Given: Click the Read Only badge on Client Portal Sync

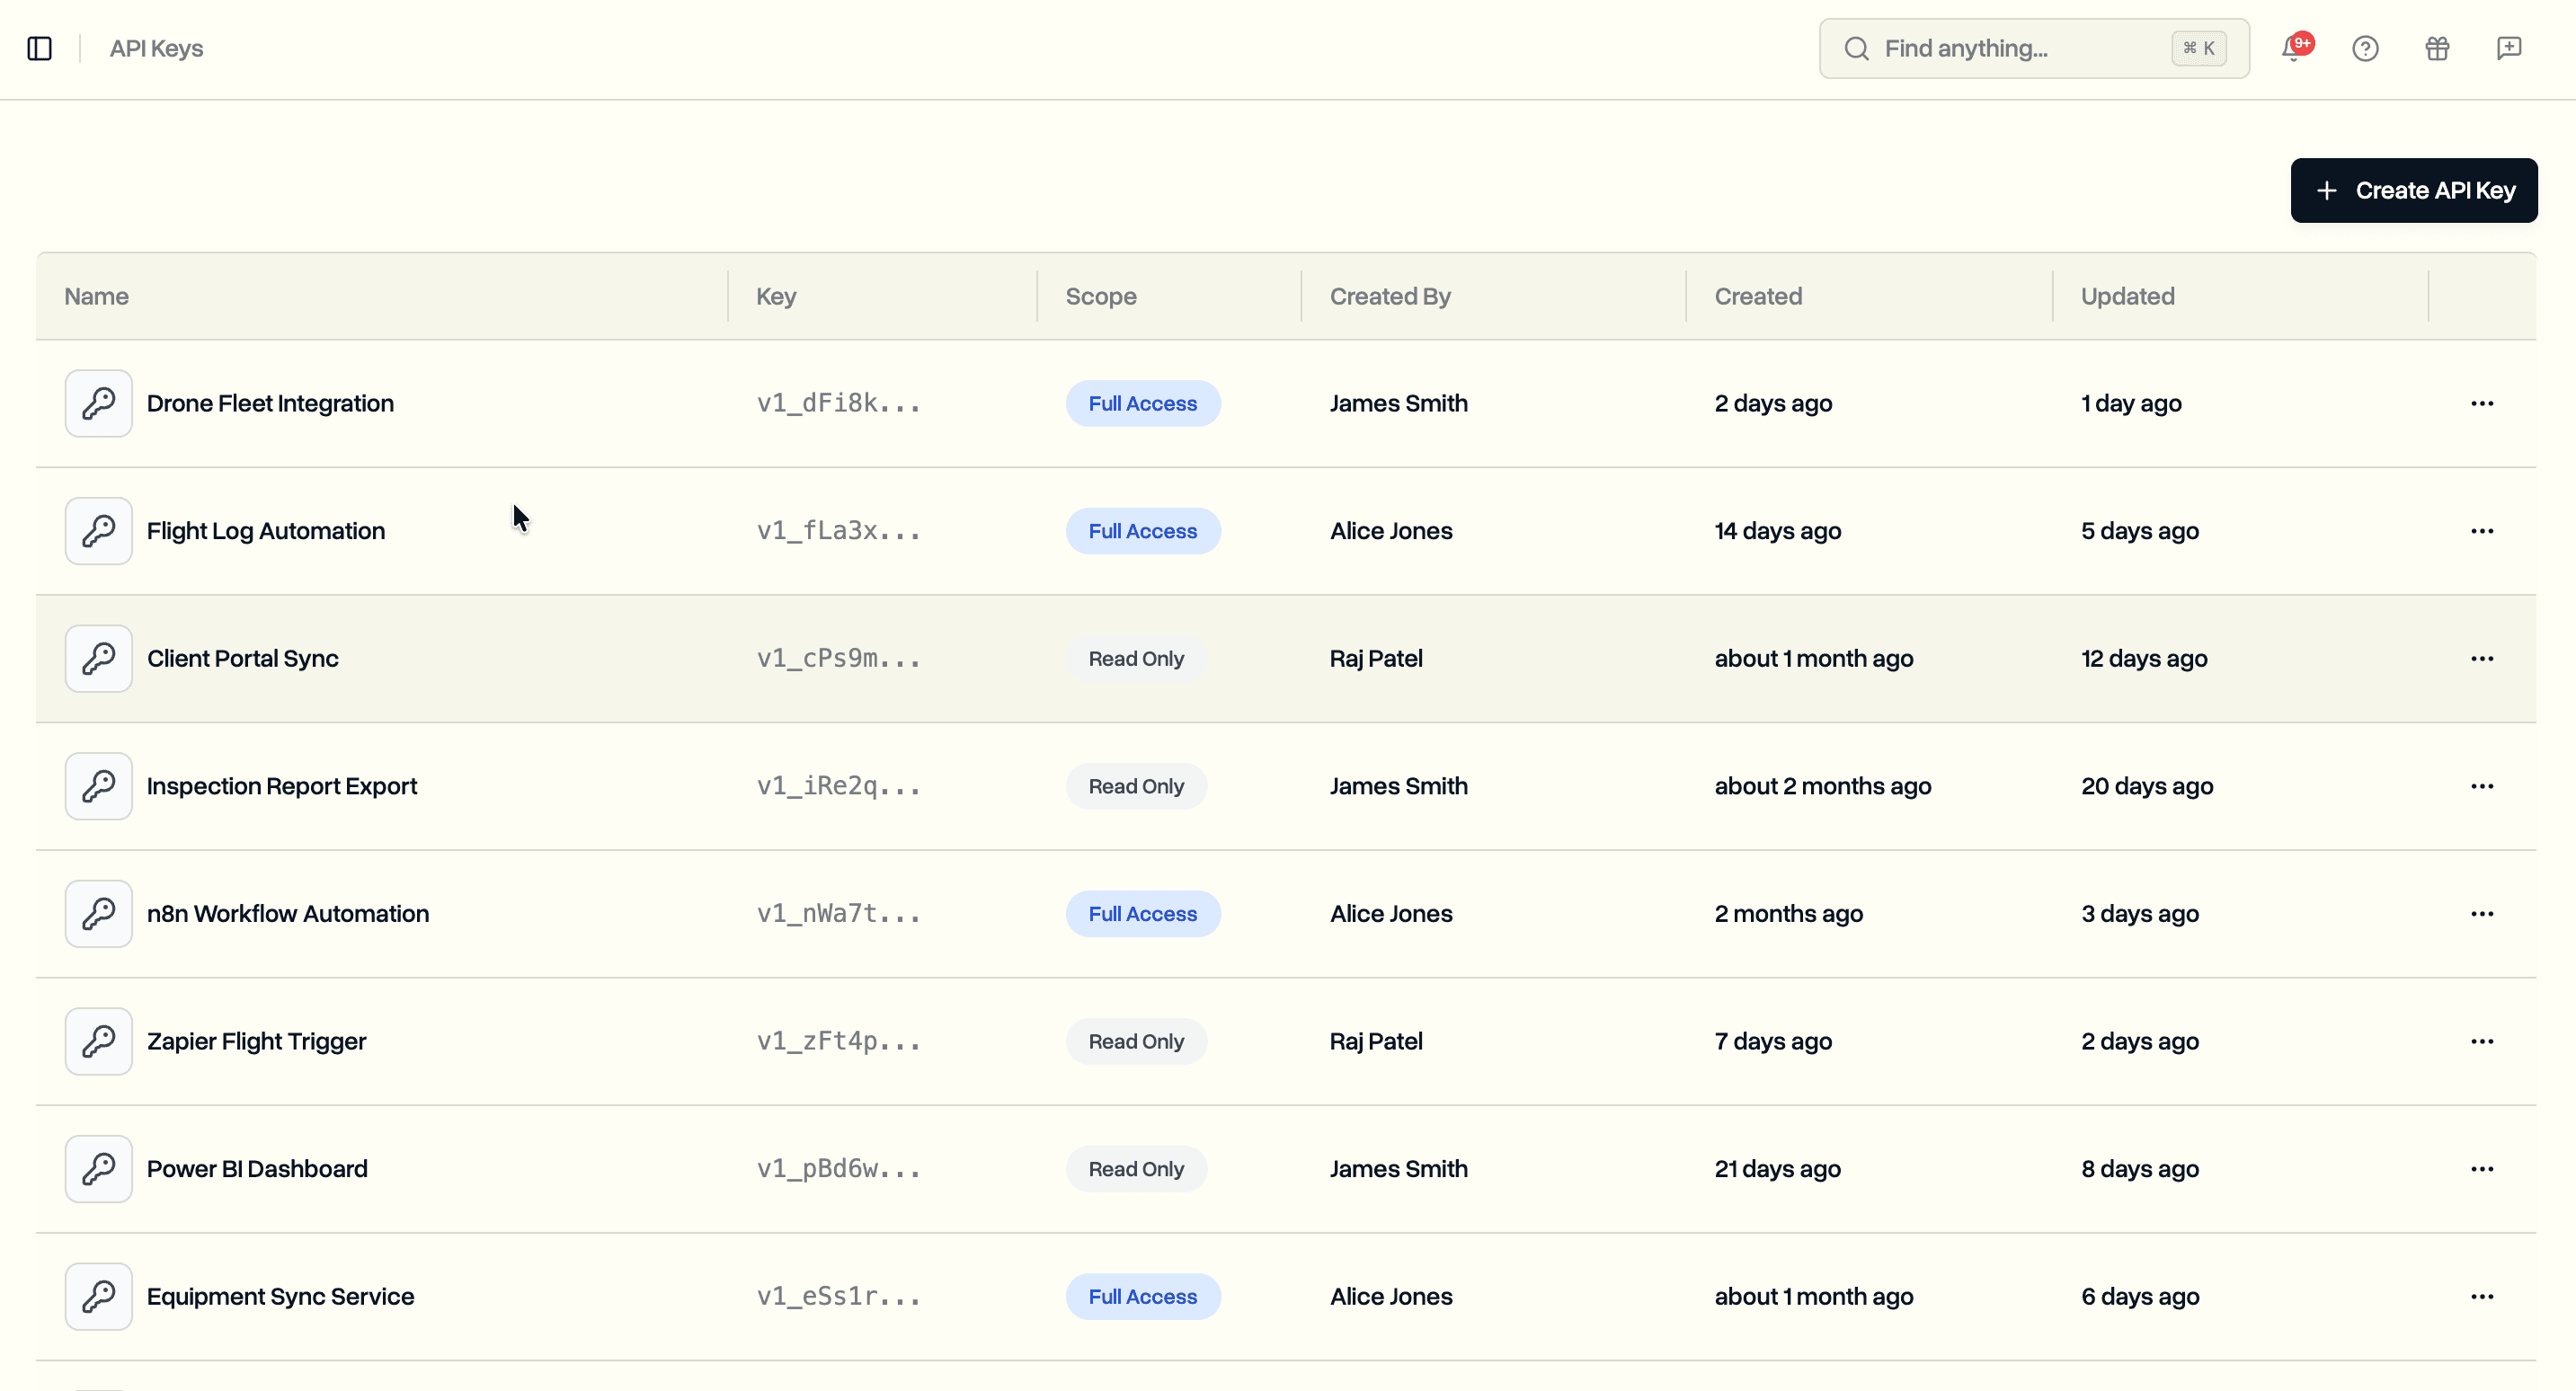Looking at the screenshot, I should (1135, 658).
